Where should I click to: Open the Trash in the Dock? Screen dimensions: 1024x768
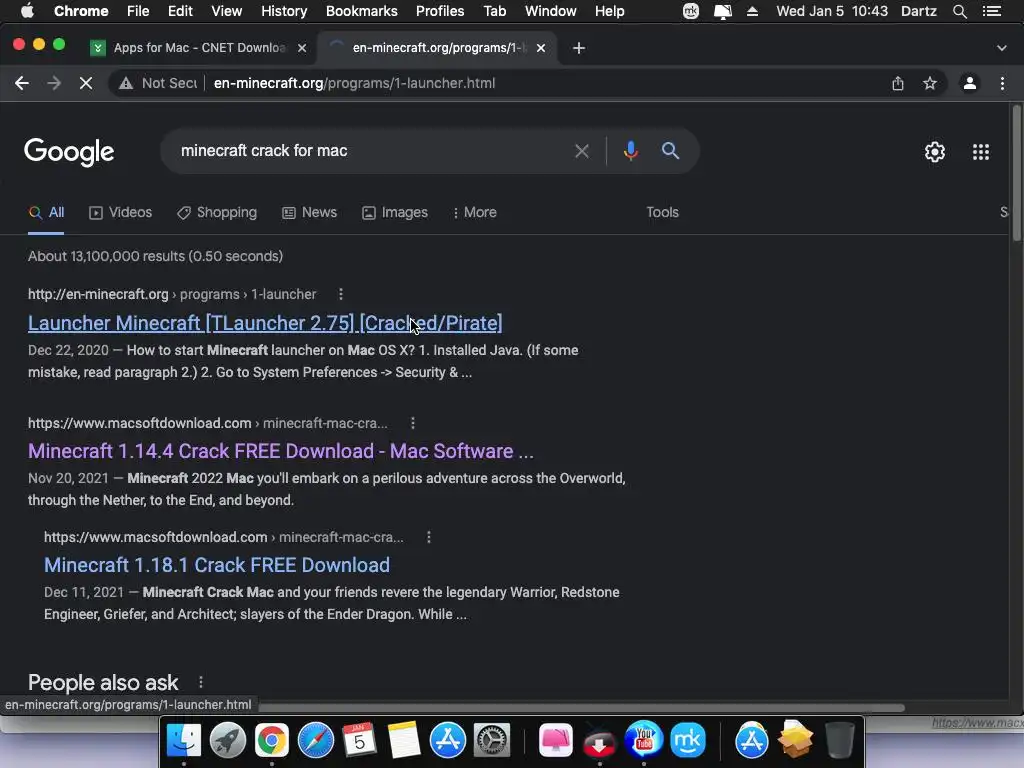839,741
